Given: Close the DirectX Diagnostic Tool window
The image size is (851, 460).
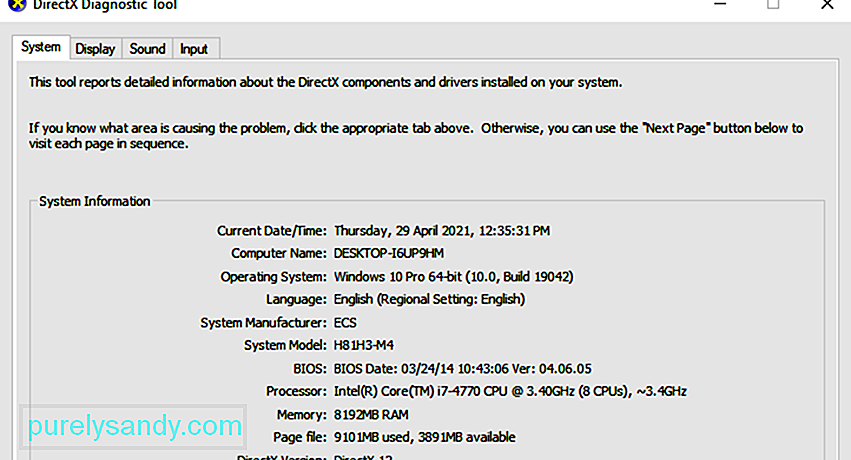Looking at the screenshot, I should coord(827,5).
